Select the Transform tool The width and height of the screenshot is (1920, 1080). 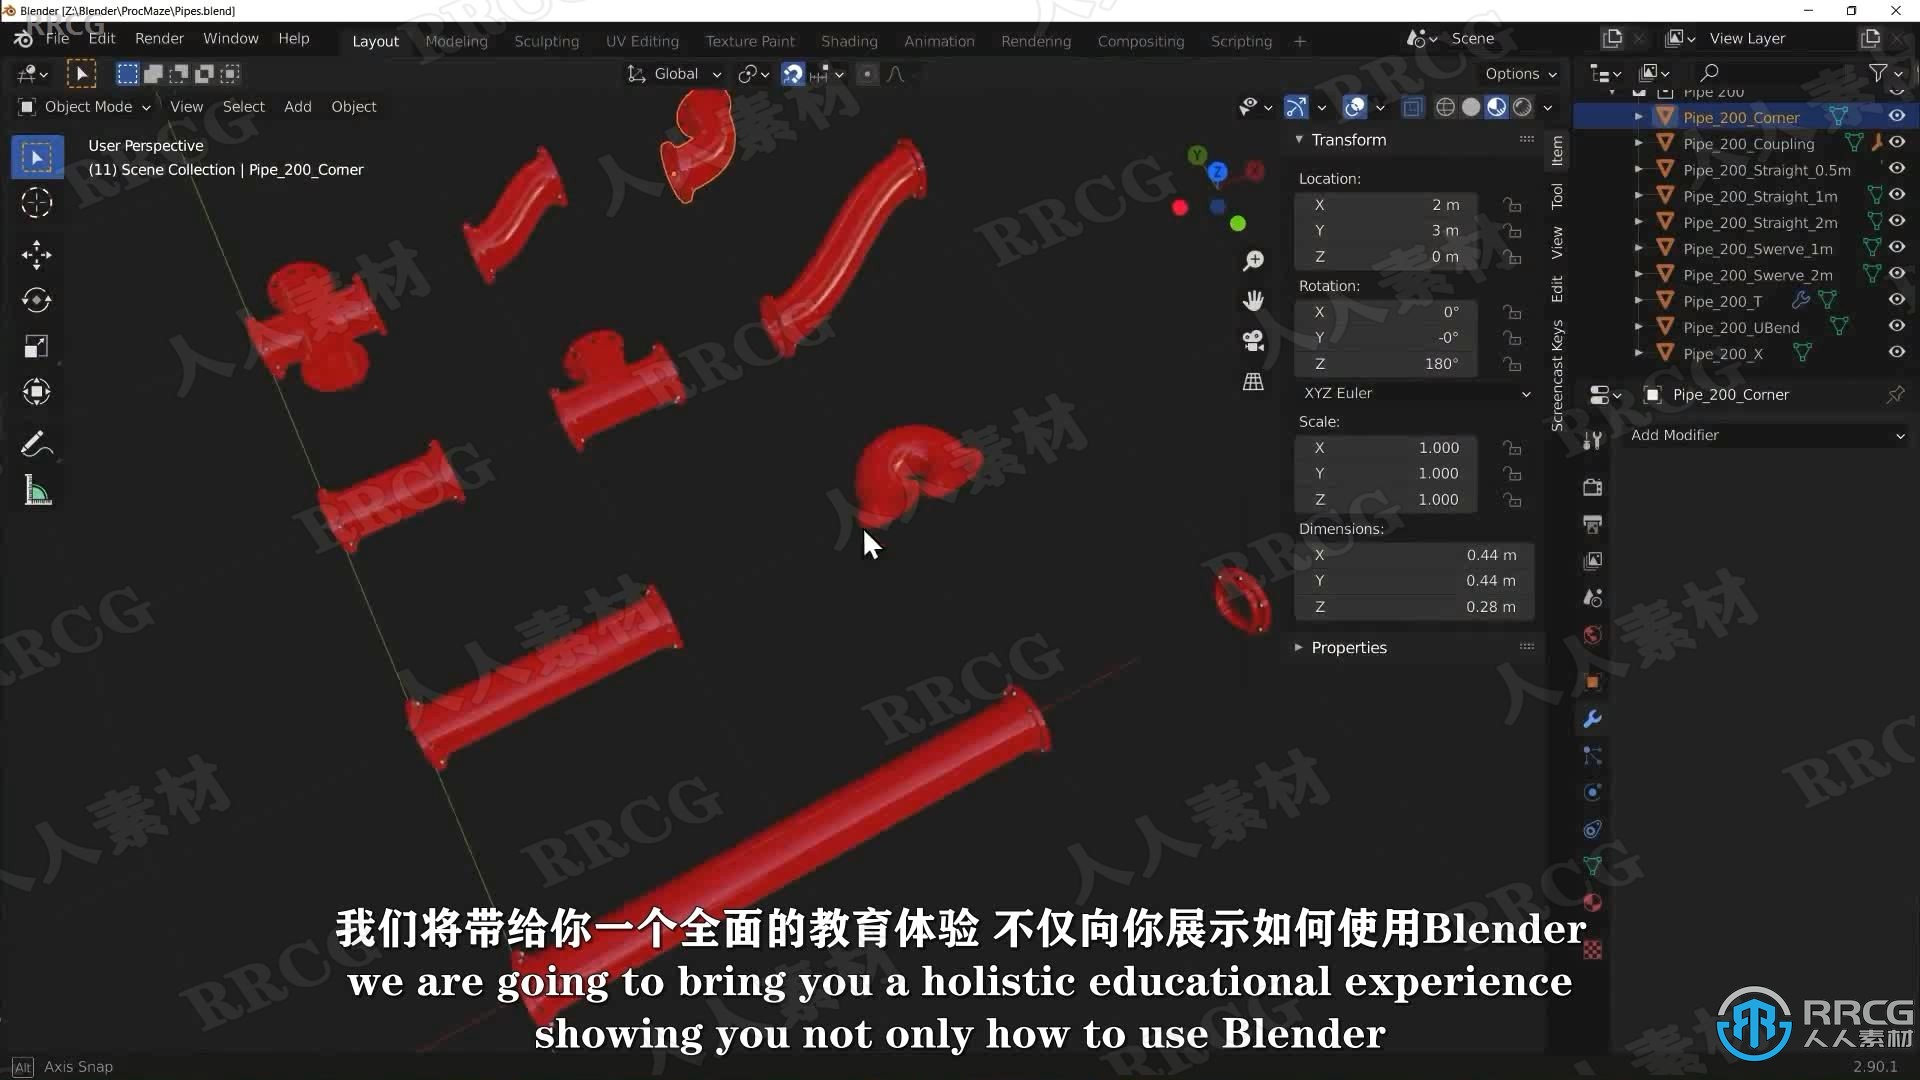click(x=37, y=392)
